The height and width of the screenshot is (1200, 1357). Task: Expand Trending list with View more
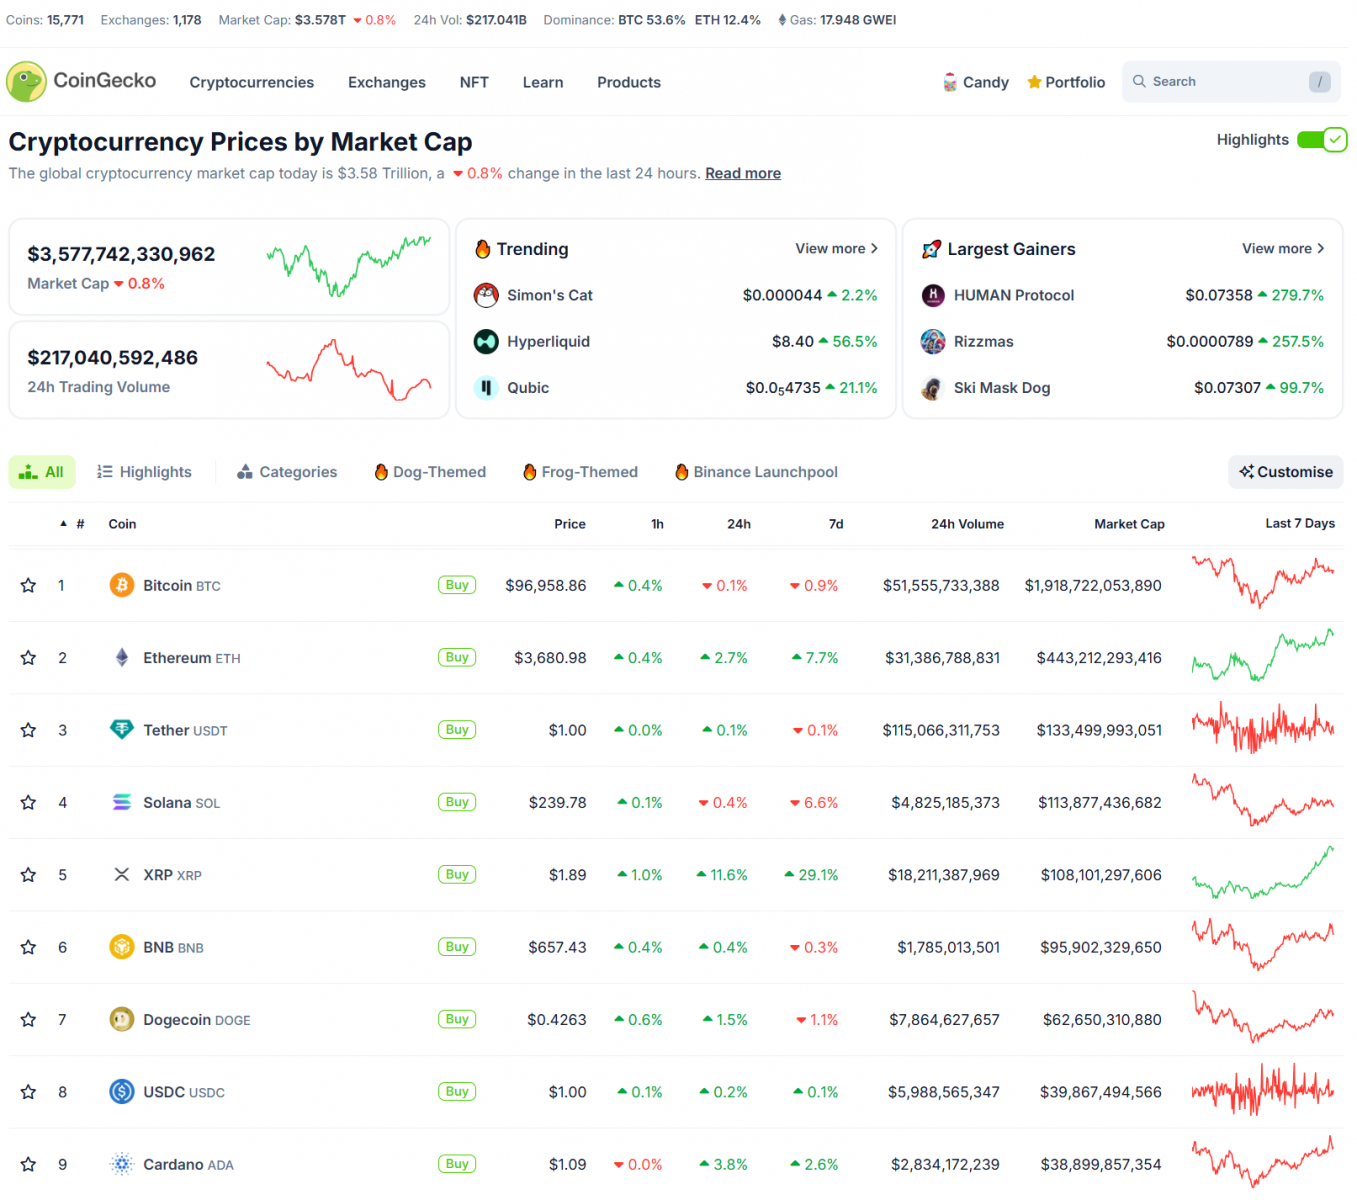(x=836, y=249)
